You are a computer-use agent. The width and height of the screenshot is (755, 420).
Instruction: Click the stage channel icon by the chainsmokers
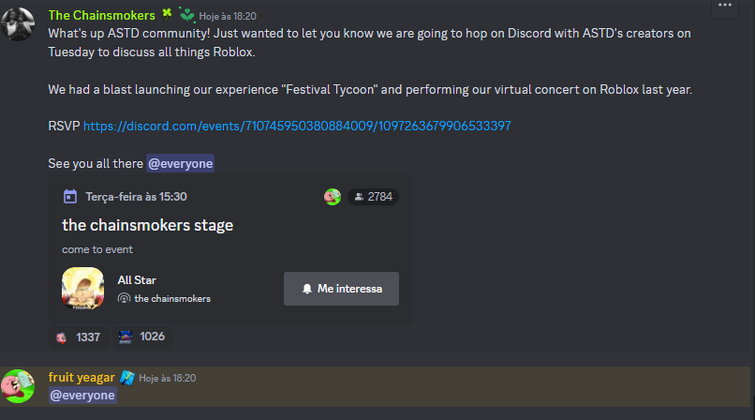coord(124,299)
